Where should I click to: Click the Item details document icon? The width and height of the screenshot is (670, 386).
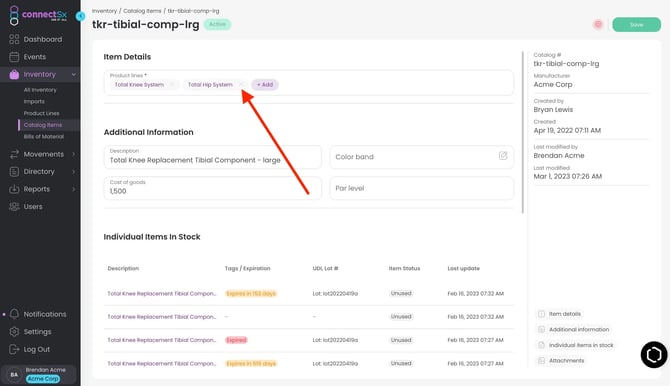tap(541, 314)
